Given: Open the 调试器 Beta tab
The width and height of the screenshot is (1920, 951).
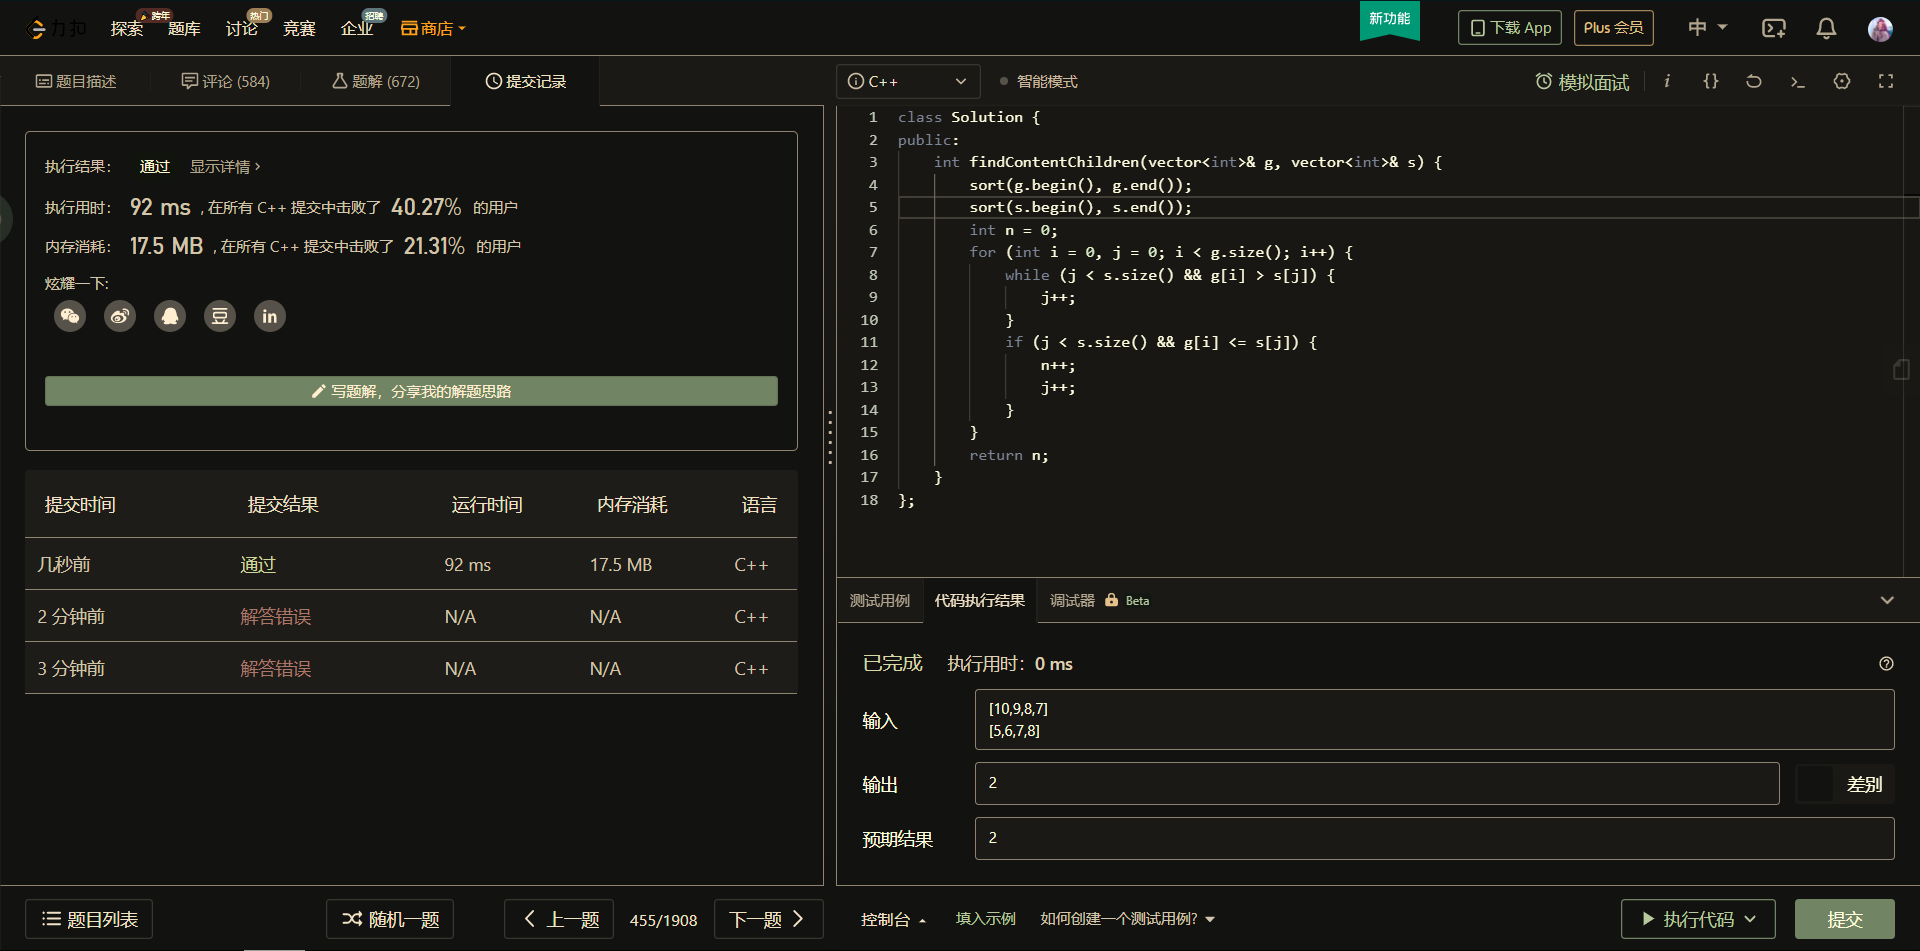Looking at the screenshot, I should point(1099,600).
